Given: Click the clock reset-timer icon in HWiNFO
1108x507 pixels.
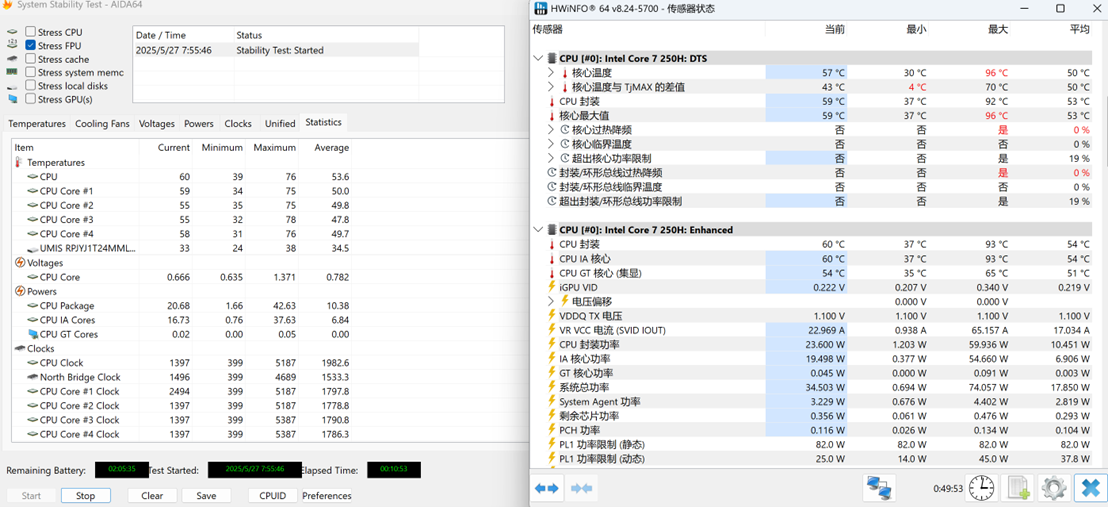Looking at the screenshot, I should click(x=982, y=488).
